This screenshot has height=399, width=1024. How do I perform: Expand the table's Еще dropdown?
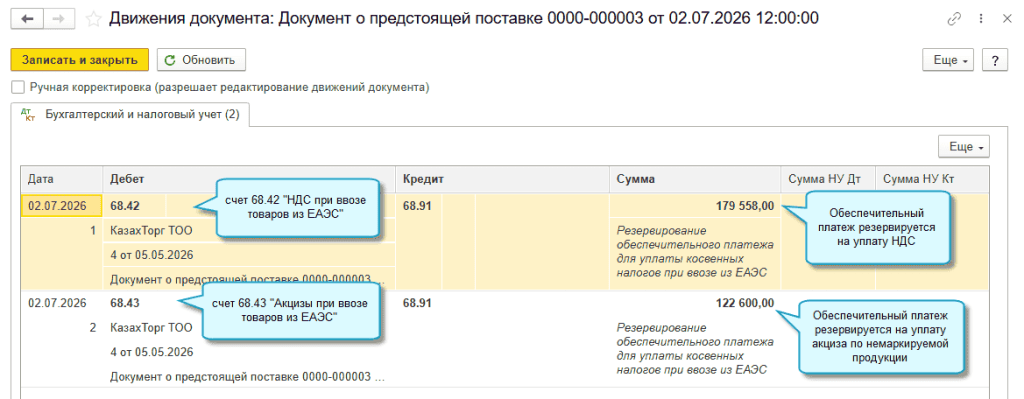(x=964, y=147)
